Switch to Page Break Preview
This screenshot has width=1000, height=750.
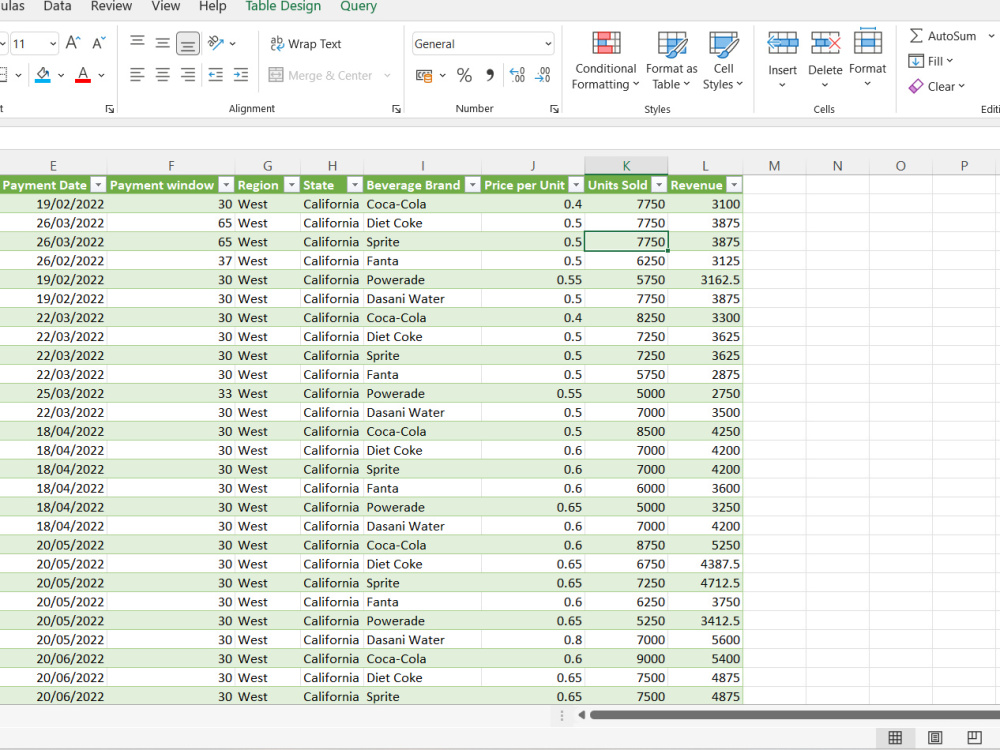coord(974,738)
